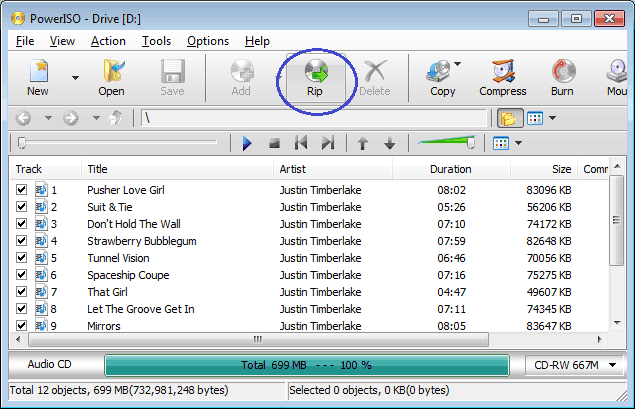Move the track down in list

(390, 143)
